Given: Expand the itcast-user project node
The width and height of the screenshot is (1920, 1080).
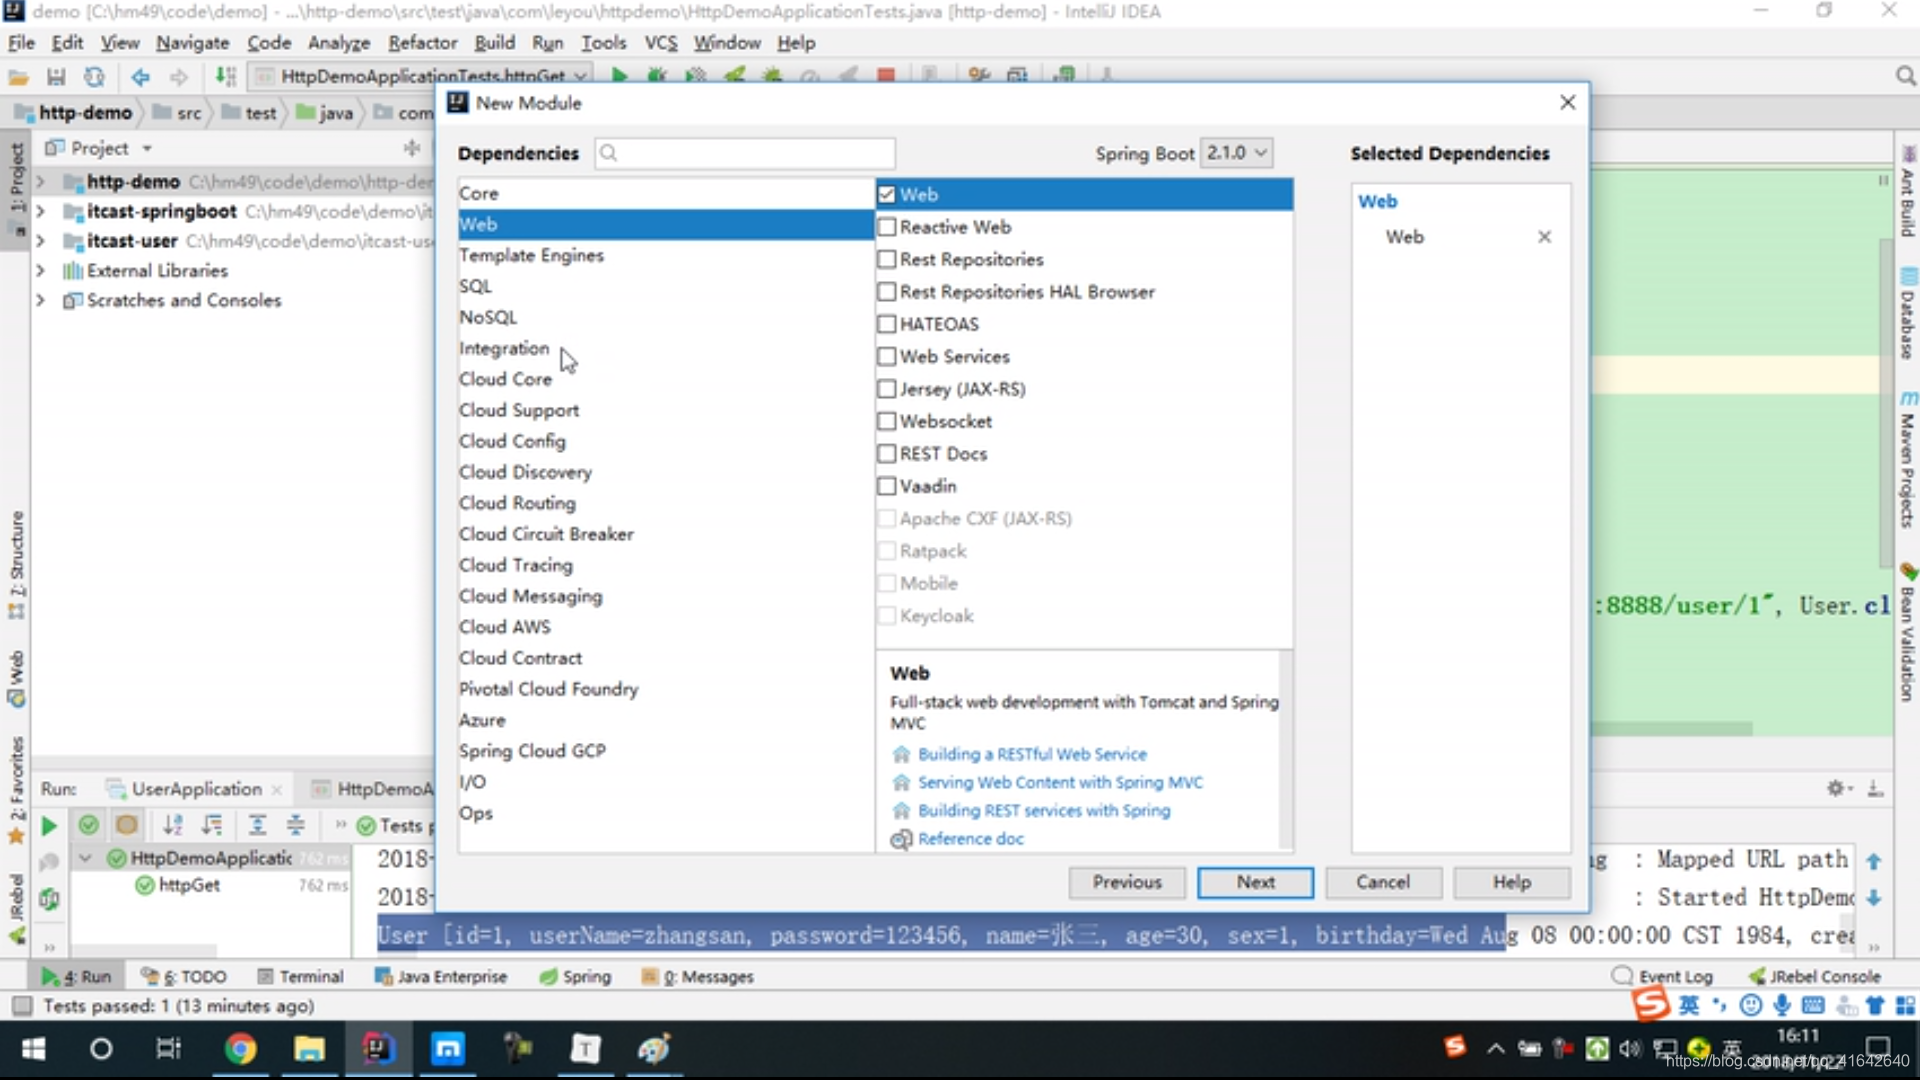Looking at the screenshot, I should coord(41,241).
